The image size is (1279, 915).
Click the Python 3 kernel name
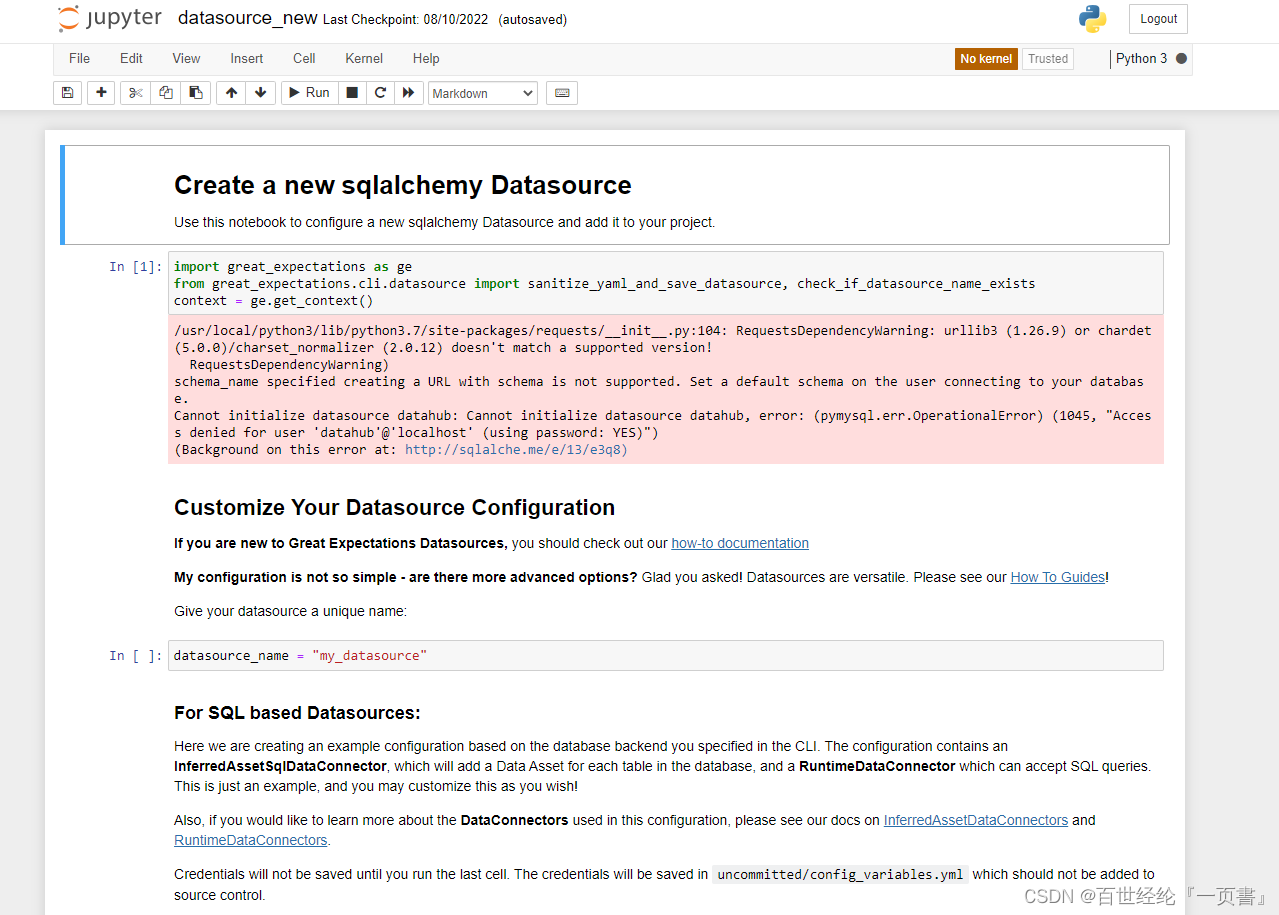pos(1141,59)
